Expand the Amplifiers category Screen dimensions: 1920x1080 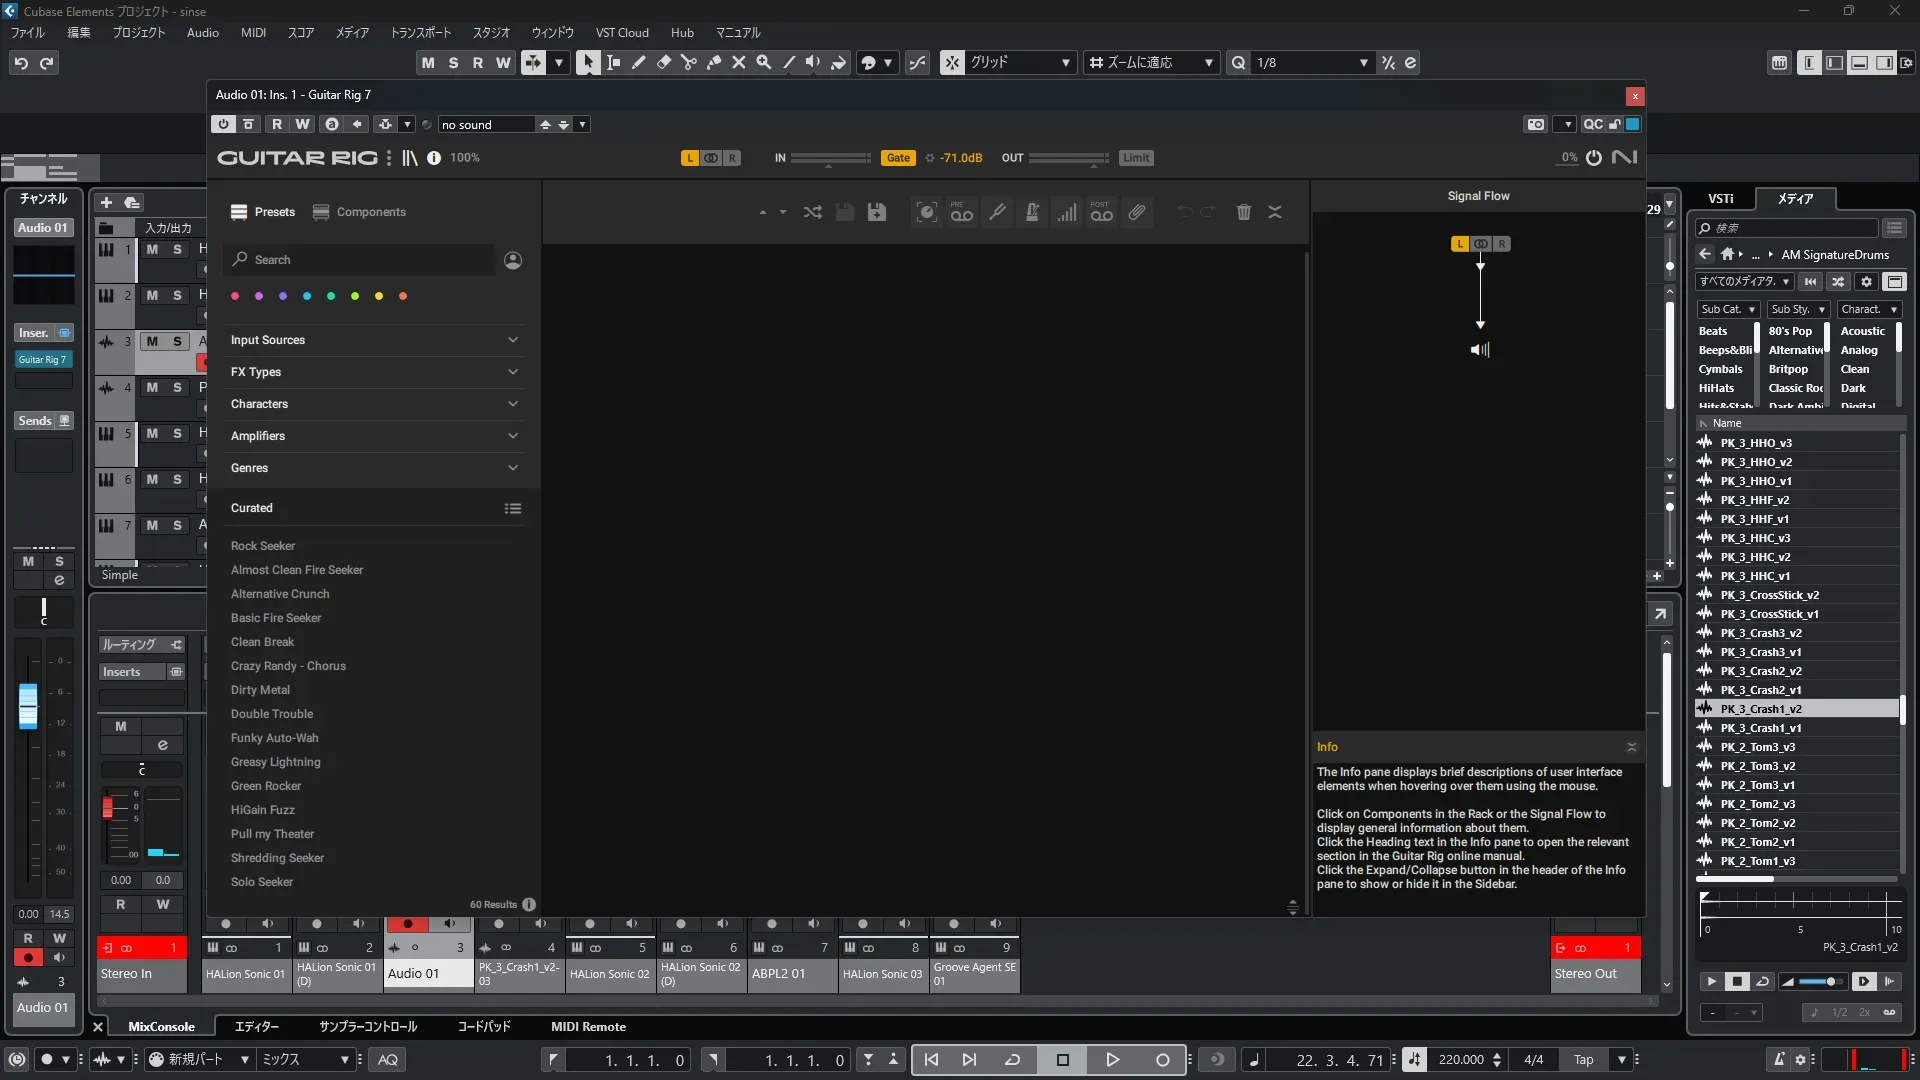tap(375, 436)
